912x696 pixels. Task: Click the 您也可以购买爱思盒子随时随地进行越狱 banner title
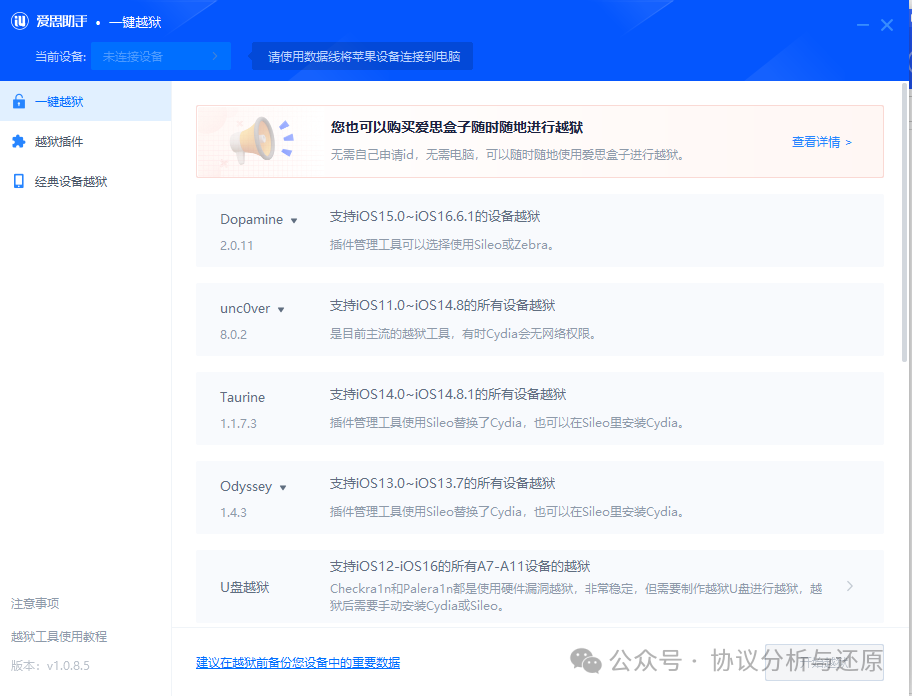[457, 127]
